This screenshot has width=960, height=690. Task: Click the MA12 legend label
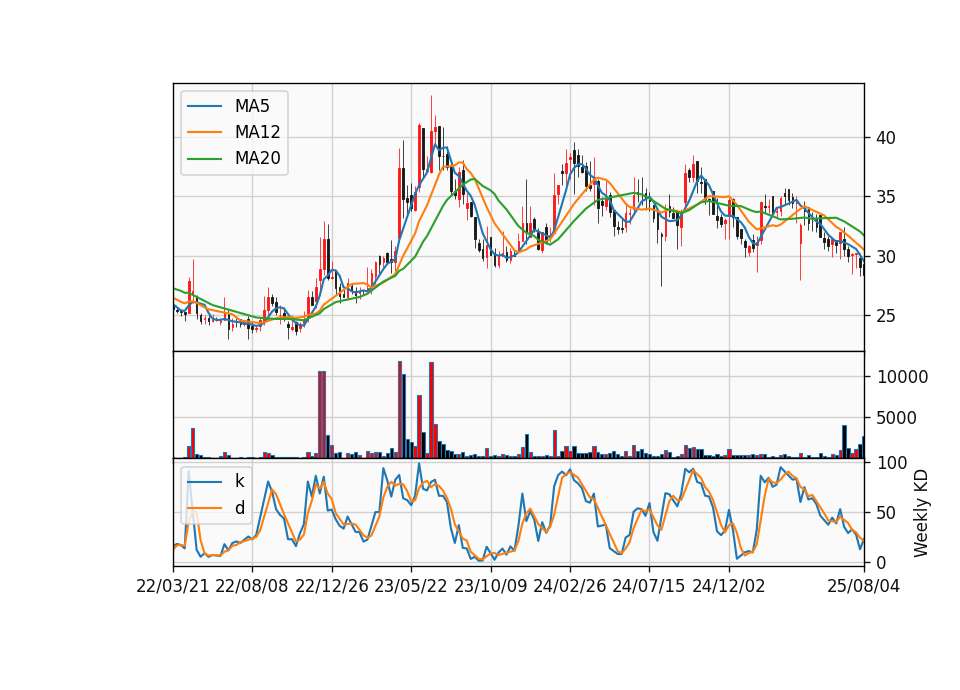(x=257, y=132)
